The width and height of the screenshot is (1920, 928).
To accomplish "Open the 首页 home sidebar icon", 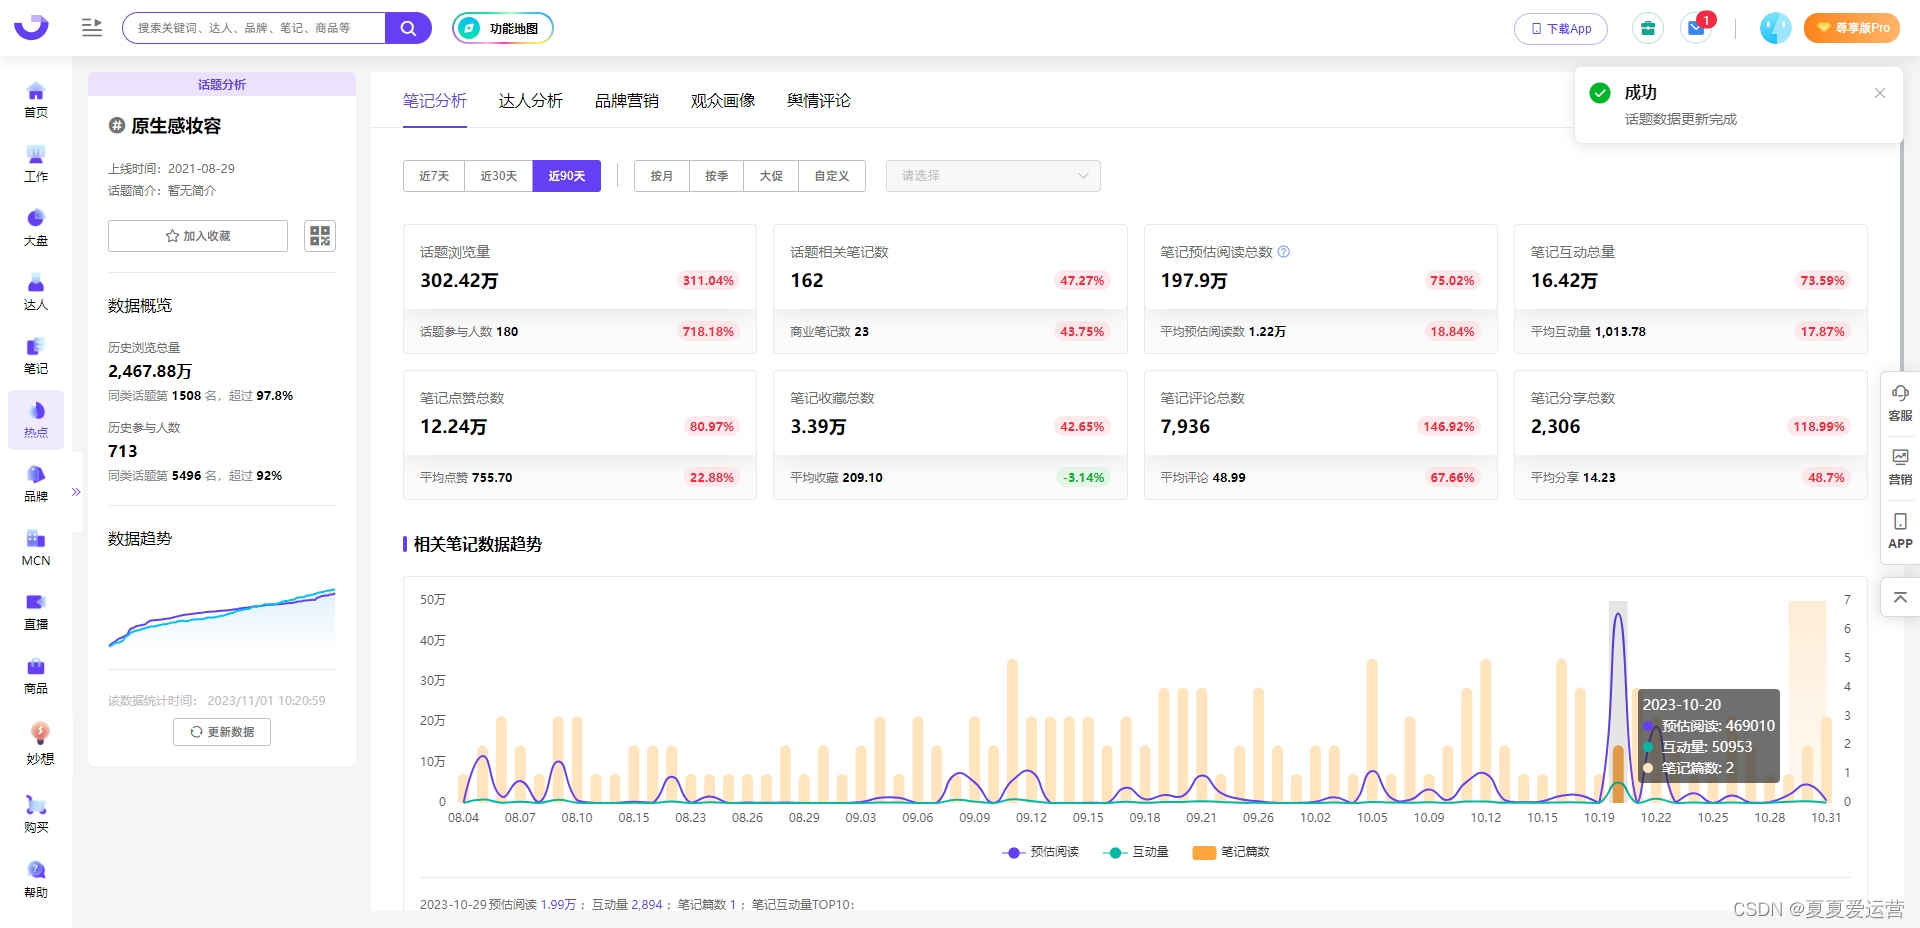I will [36, 100].
